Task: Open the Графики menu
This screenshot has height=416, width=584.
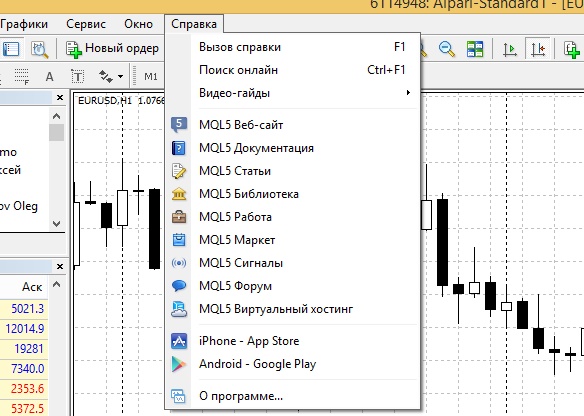Action: pos(24,24)
